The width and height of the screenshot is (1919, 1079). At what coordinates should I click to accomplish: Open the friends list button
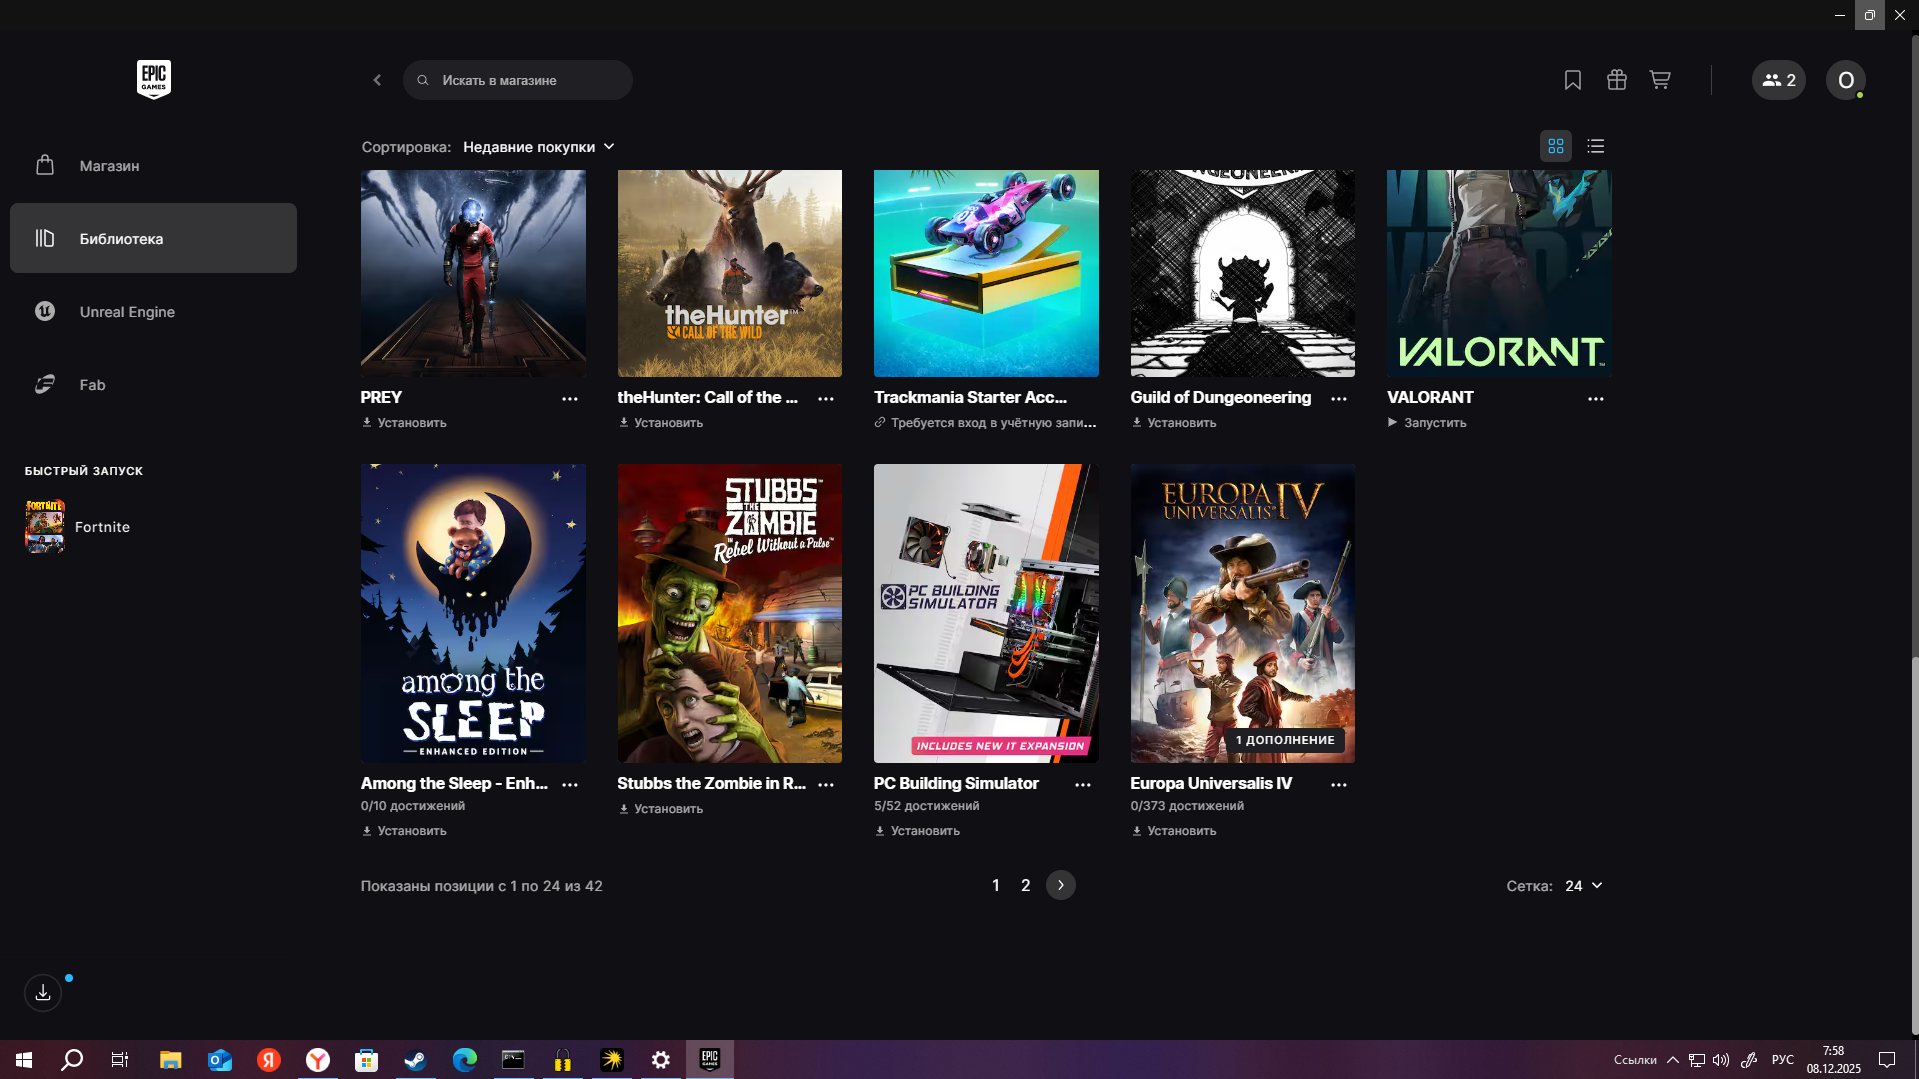pyautogui.click(x=1778, y=80)
